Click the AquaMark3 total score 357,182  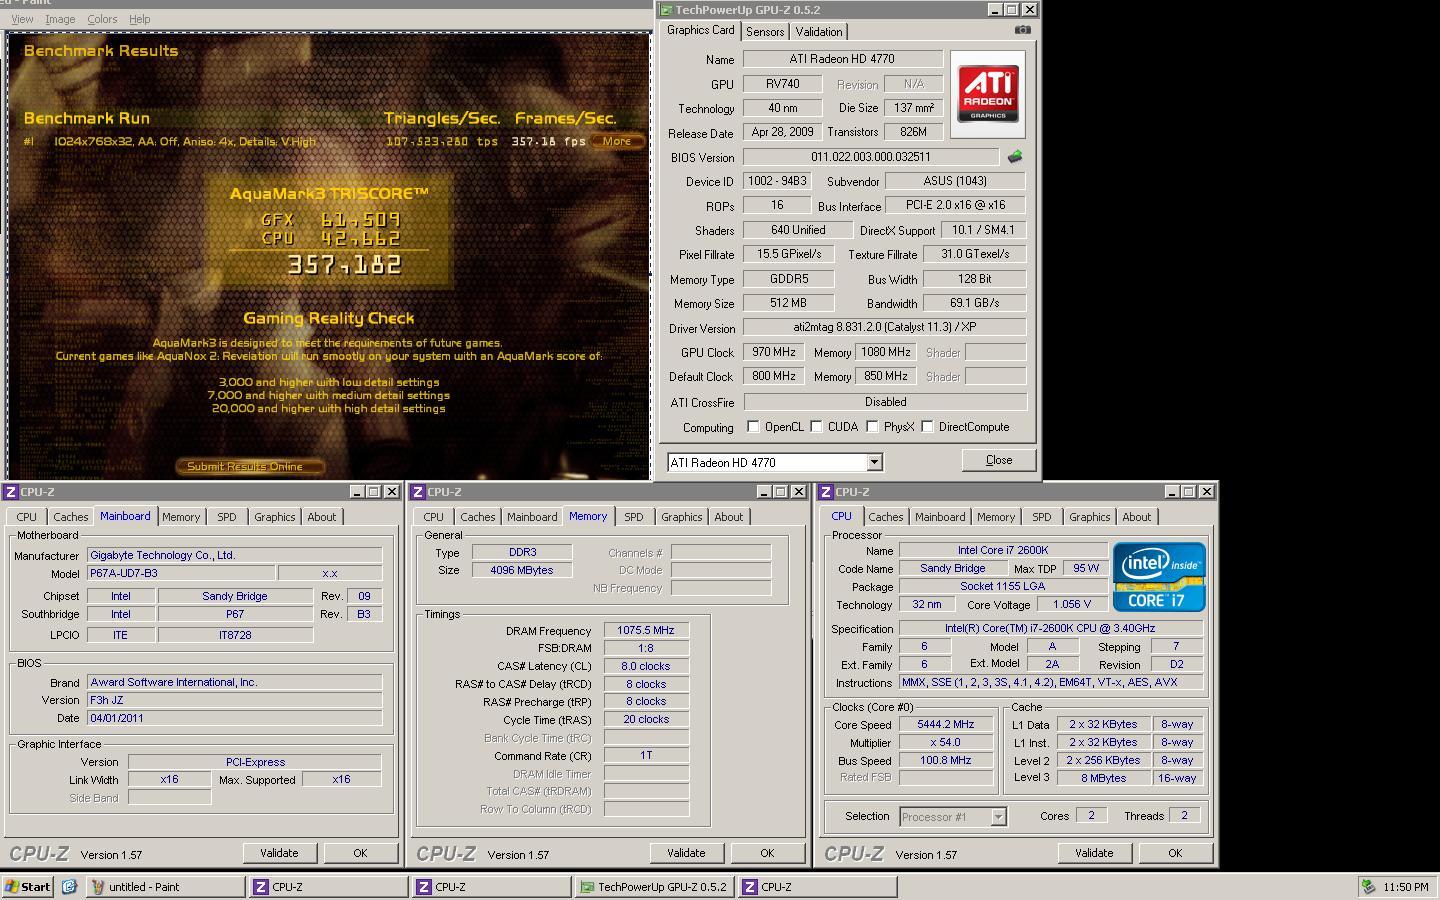345,265
